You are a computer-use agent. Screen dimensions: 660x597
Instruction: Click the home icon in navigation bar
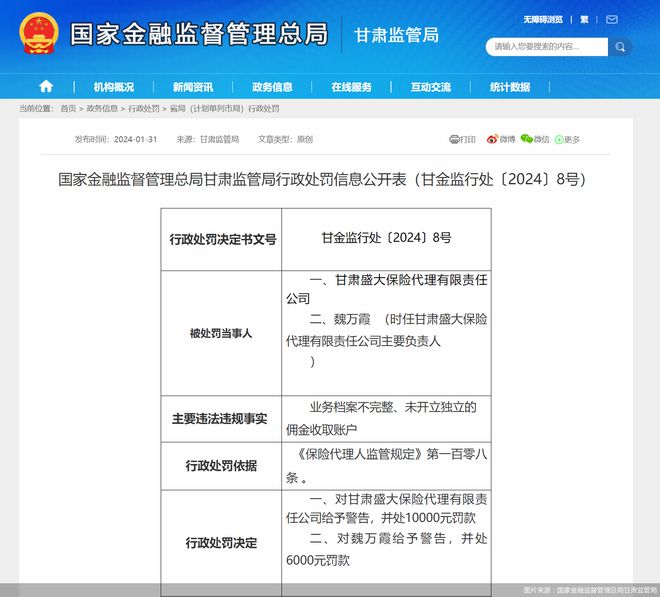click(46, 87)
